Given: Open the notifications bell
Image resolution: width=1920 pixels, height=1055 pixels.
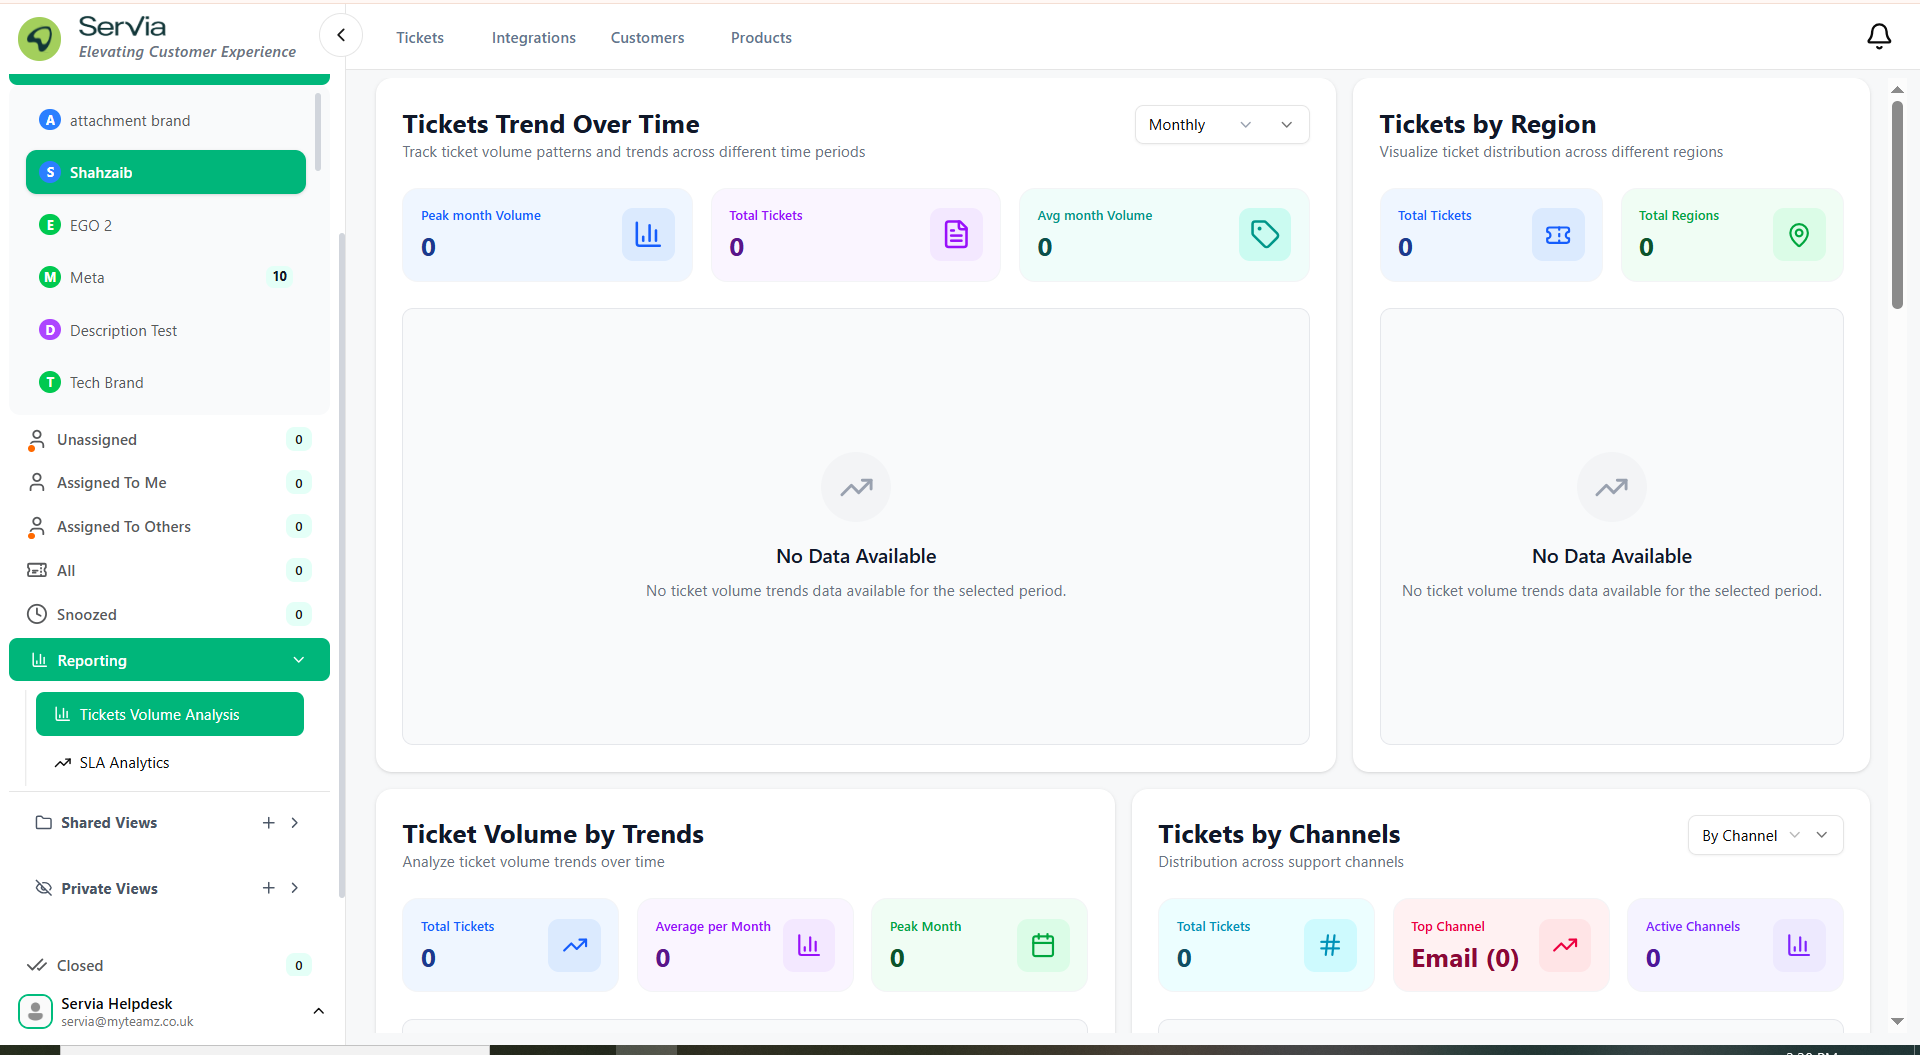Looking at the screenshot, I should (1879, 37).
